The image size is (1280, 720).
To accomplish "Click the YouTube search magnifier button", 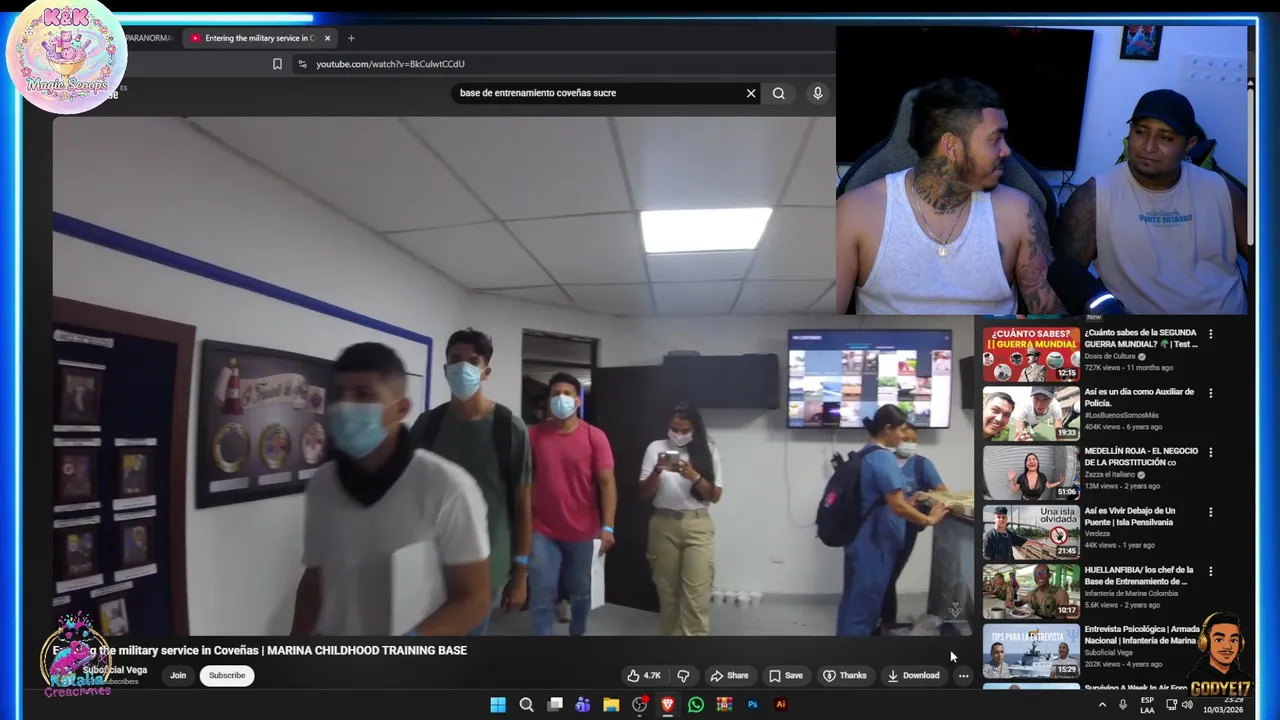I will 779,93.
